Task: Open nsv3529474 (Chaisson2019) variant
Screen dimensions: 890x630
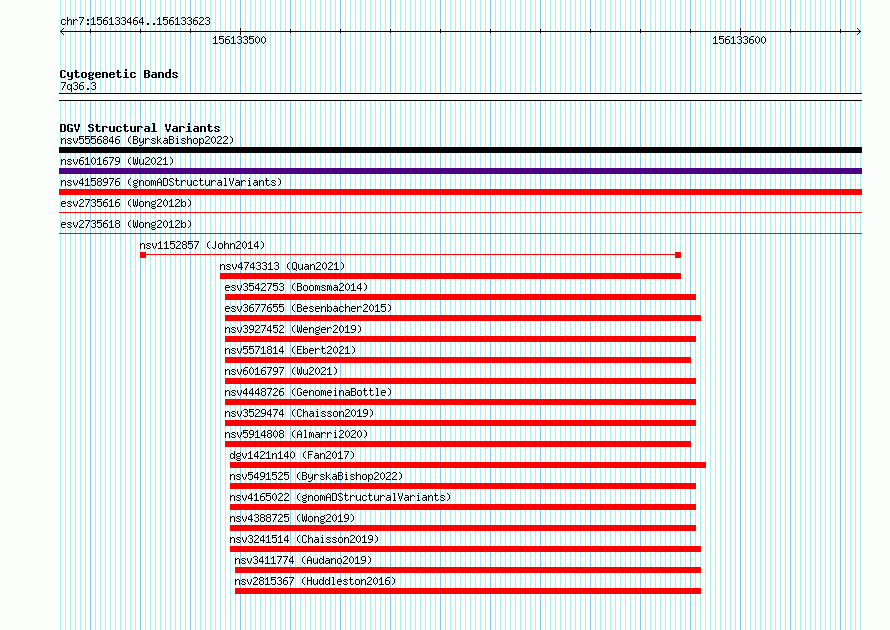Action: 299,413
